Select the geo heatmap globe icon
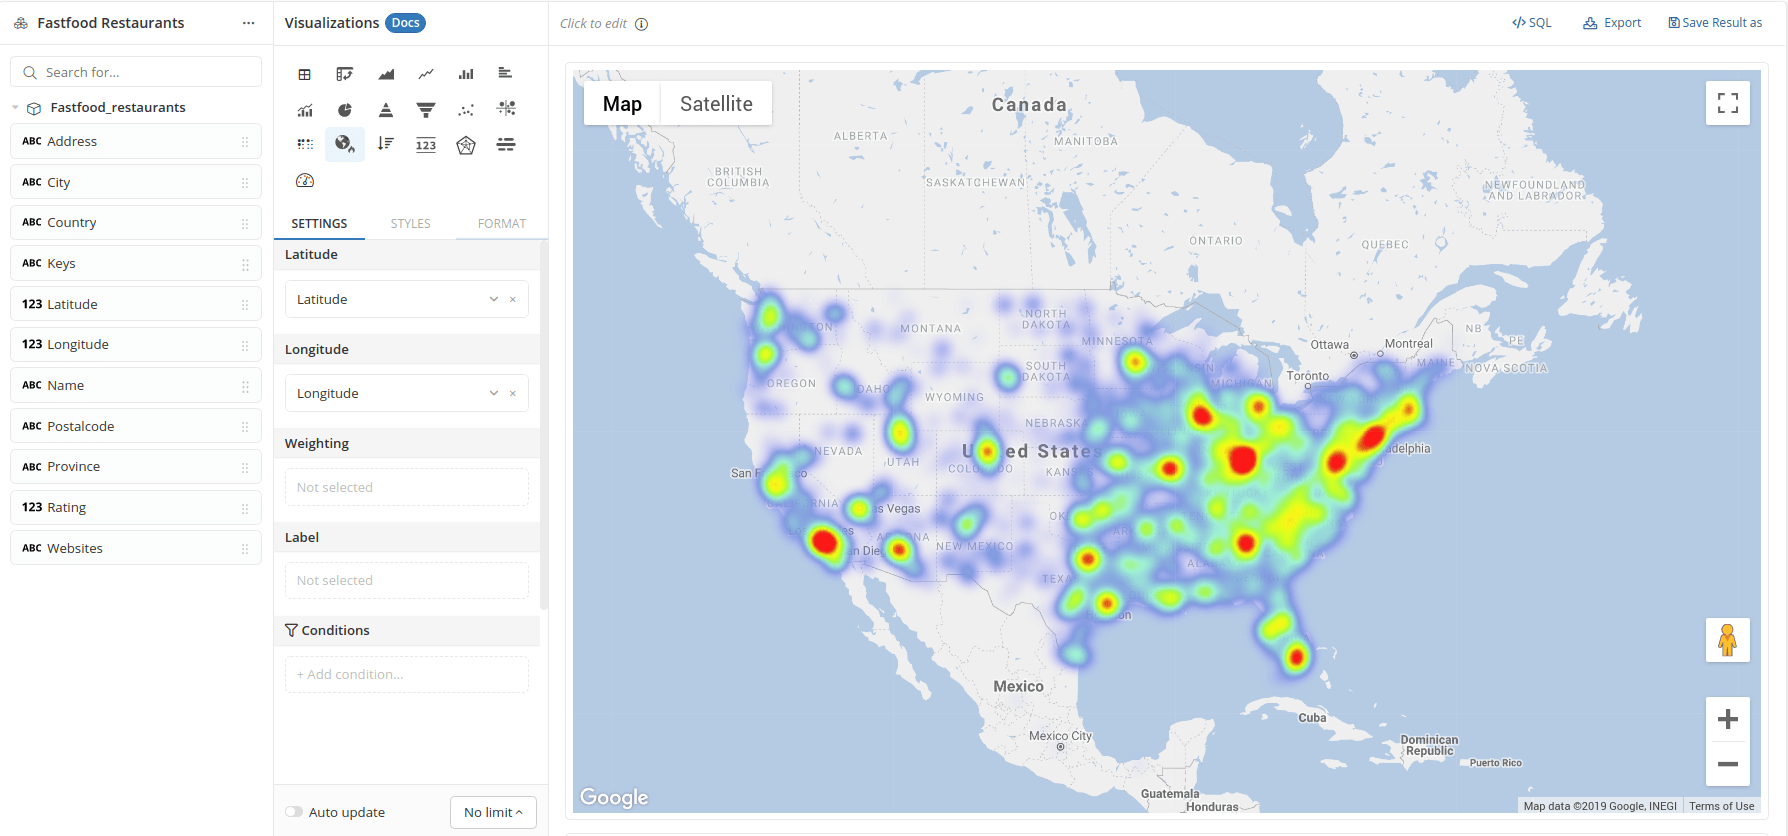This screenshot has width=1788, height=836. point(345,144)
